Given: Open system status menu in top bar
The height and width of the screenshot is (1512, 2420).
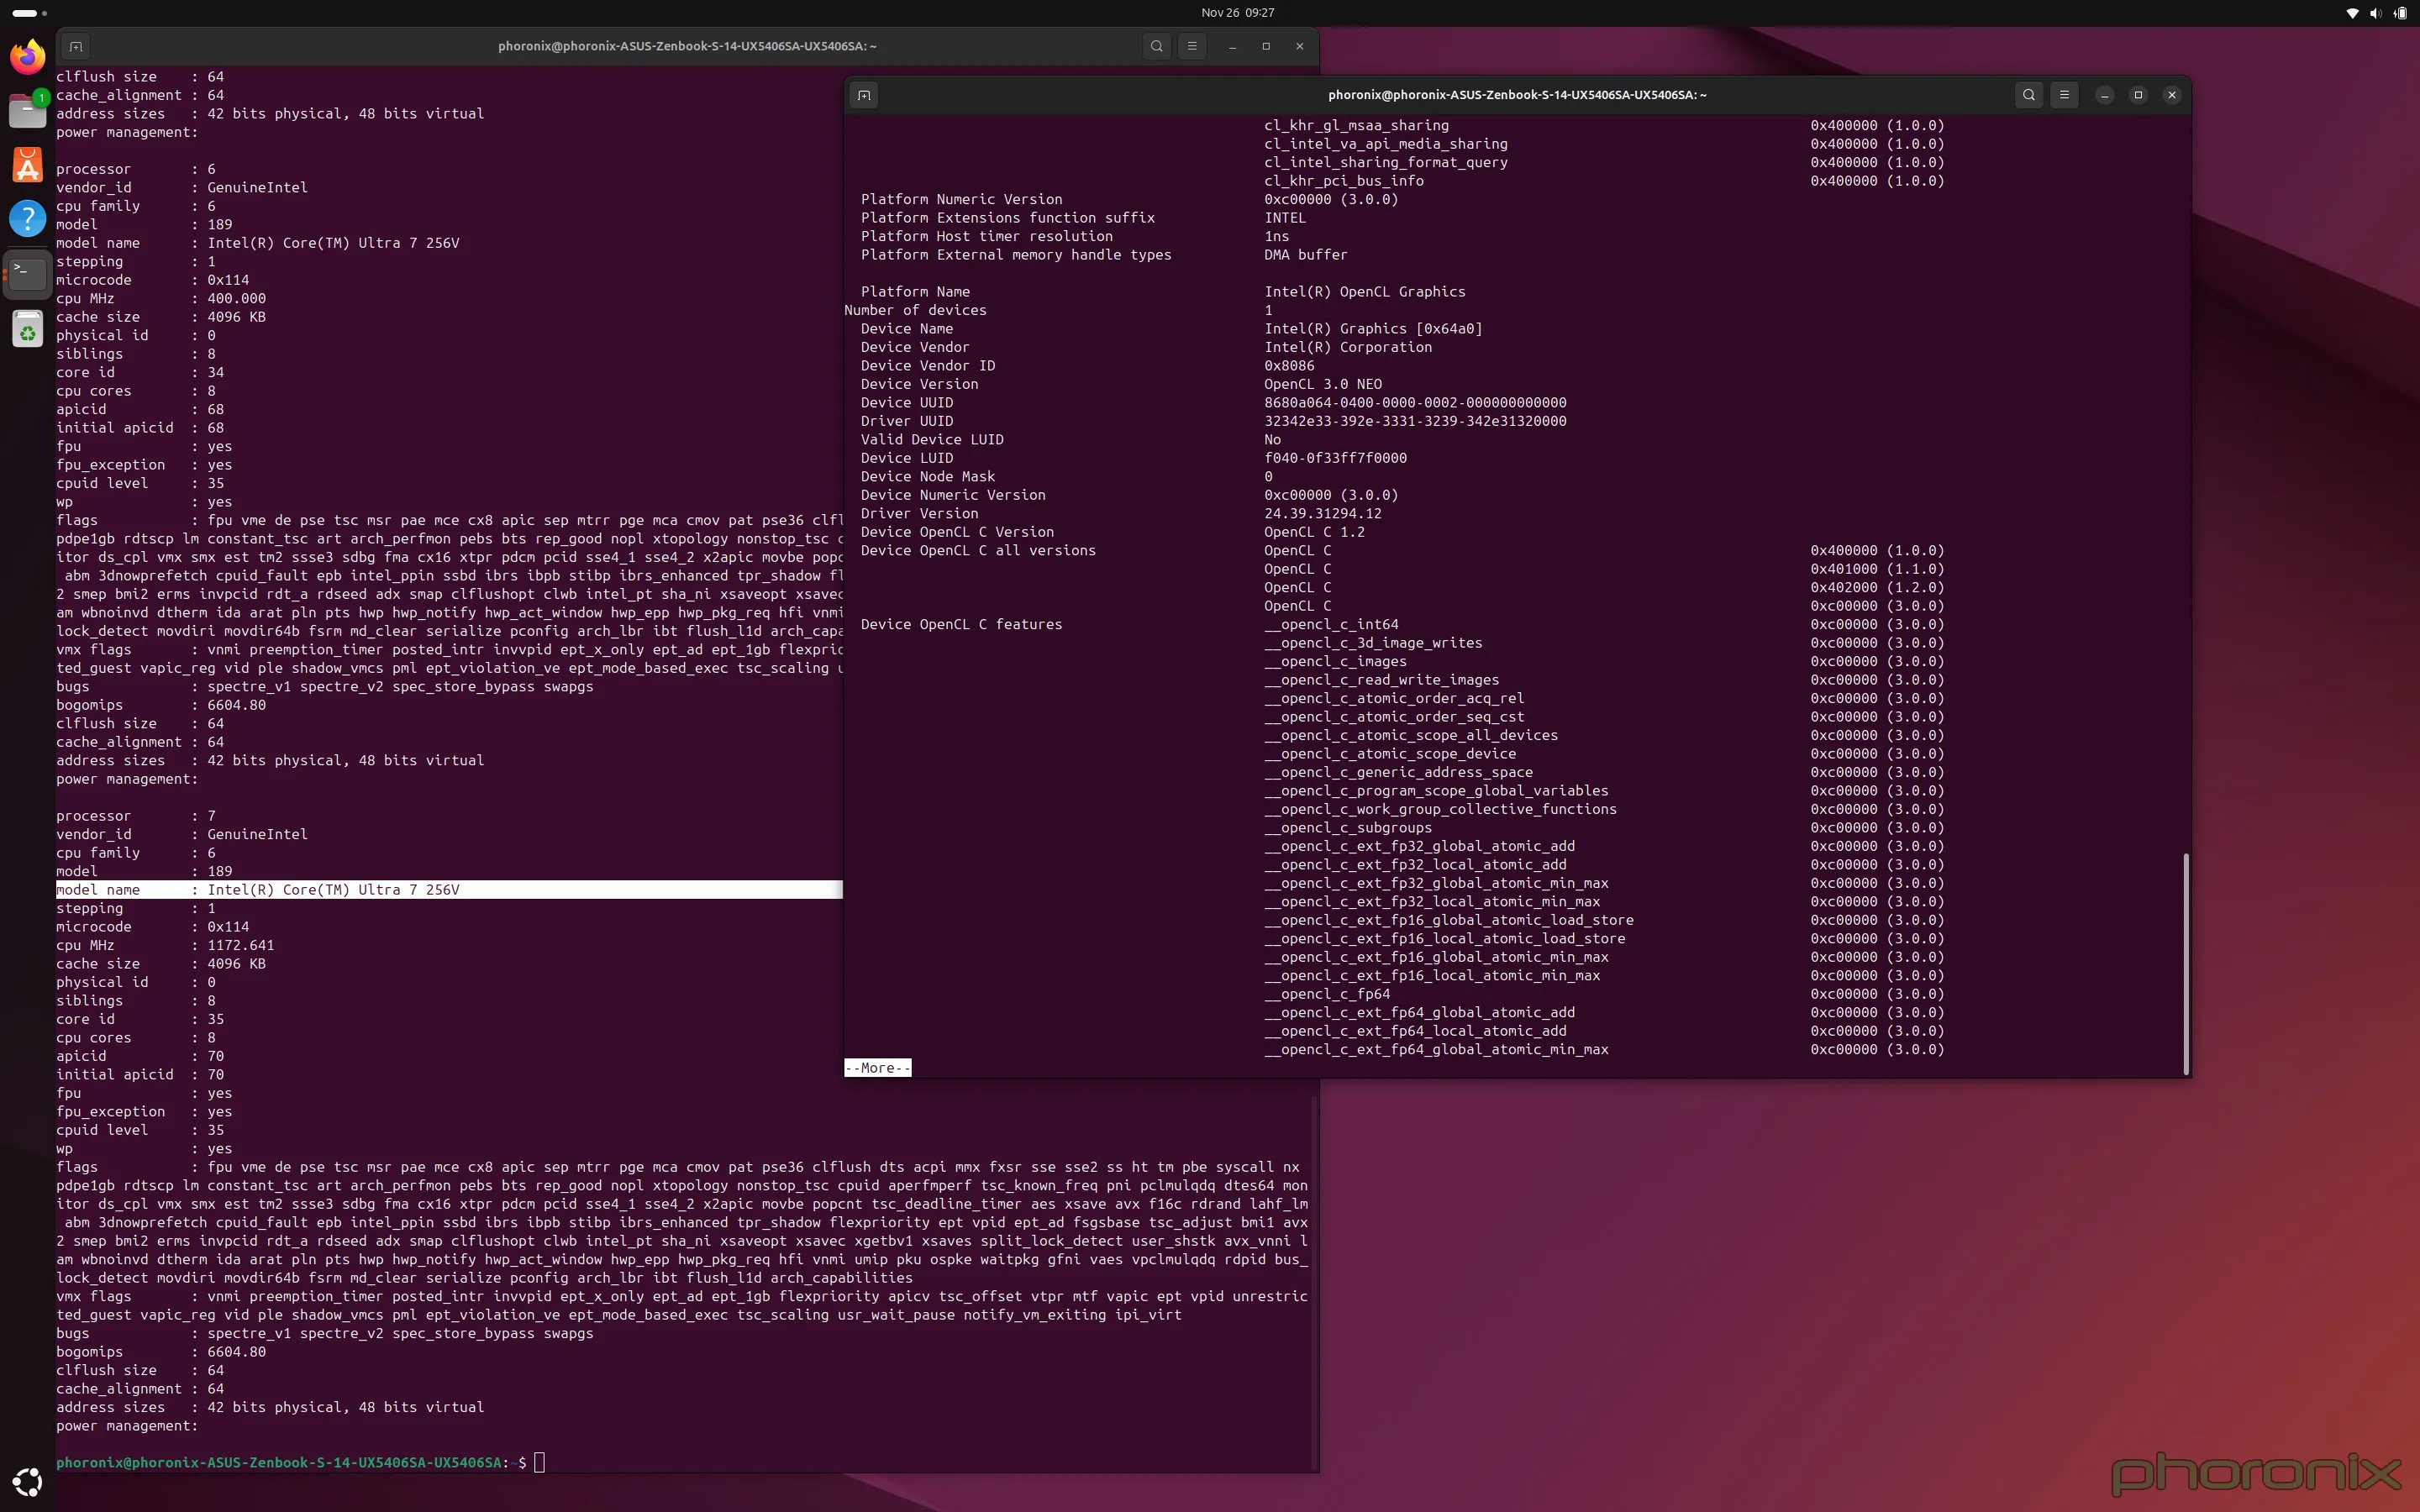Looking at the screenshot, I should [x=2375, y=13].
